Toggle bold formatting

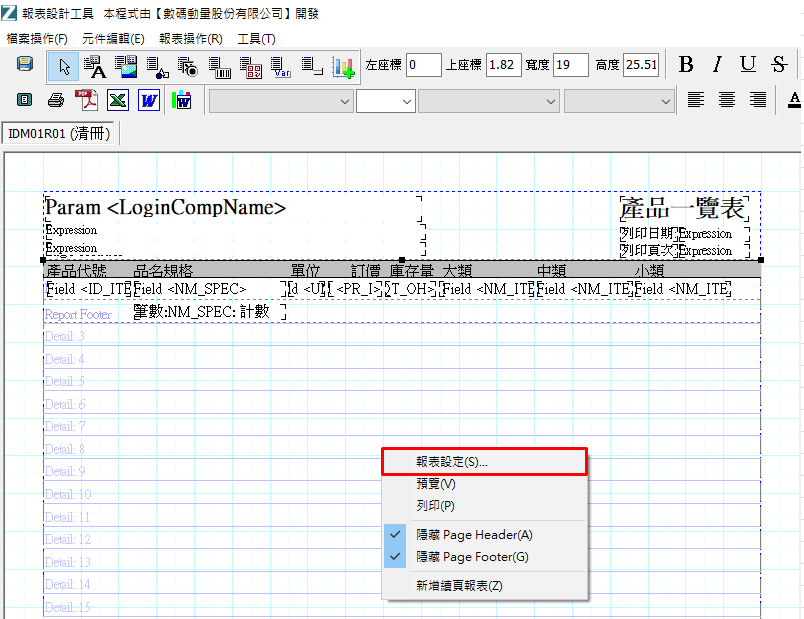pyautogui.click(x=686, y=65)
